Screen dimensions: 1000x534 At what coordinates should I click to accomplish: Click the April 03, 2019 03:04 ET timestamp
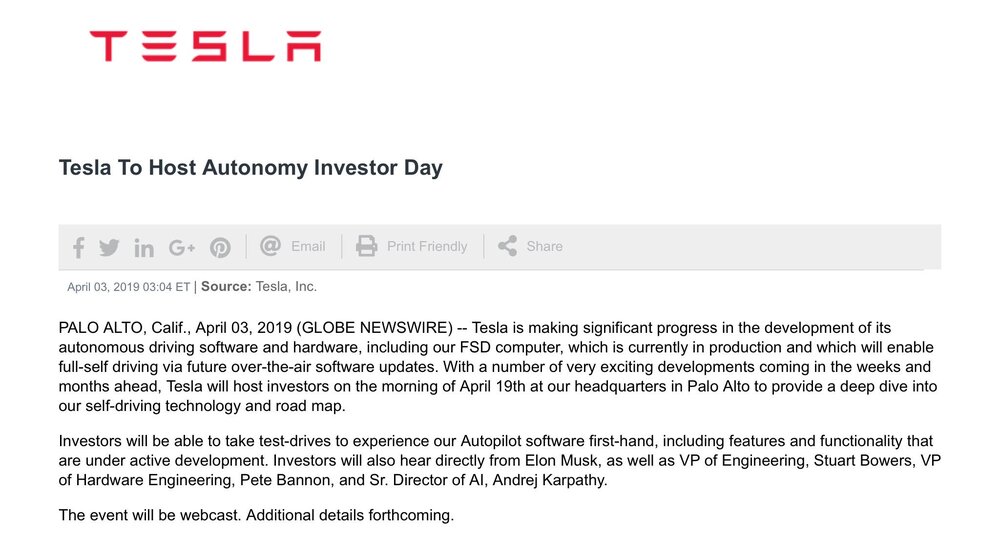point(128,287)
